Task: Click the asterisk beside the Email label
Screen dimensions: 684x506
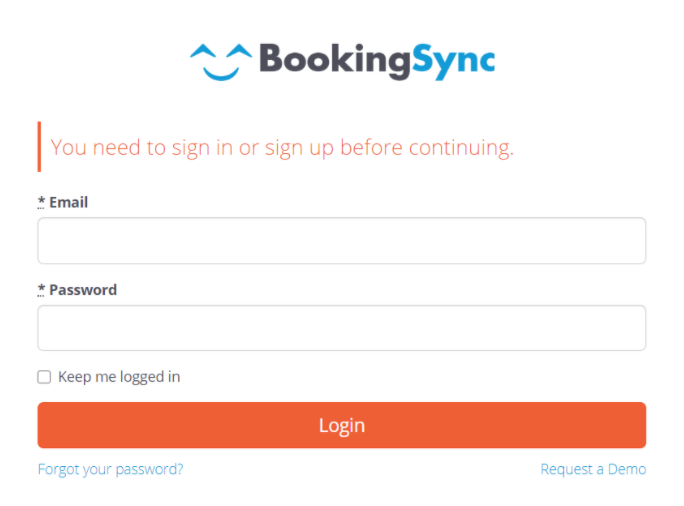Action: (41, 202)
